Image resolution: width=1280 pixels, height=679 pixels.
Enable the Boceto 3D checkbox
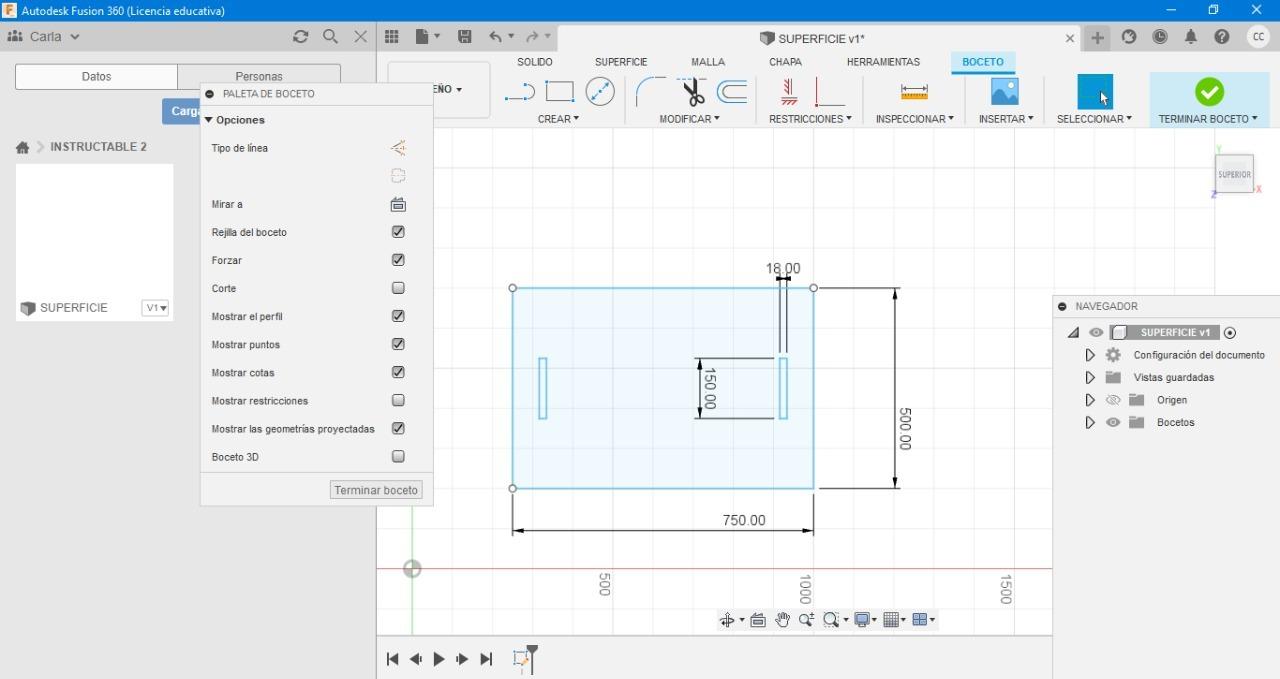pos(398,456)
